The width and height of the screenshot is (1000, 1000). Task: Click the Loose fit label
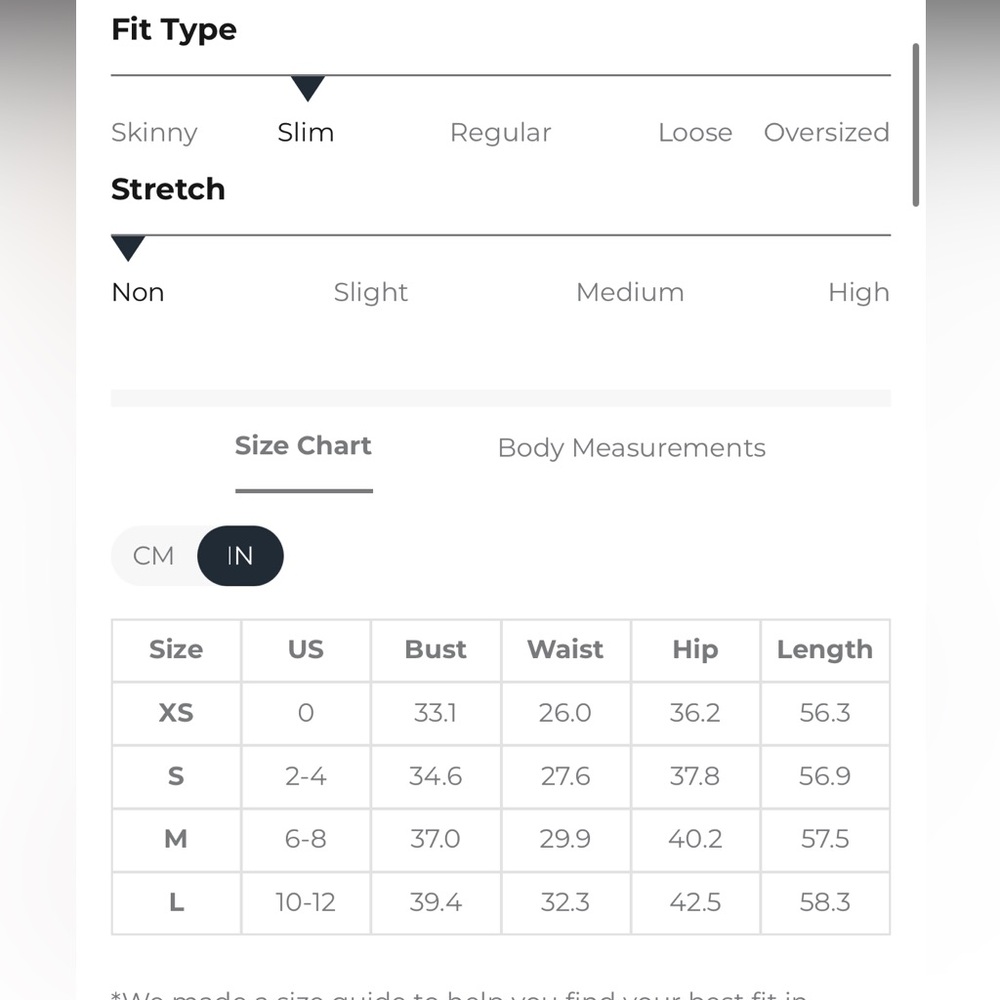point(695,132)
